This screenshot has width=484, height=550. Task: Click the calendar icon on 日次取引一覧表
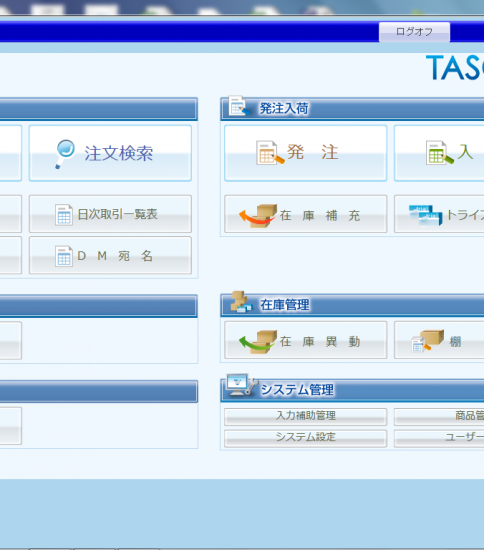tap(64, 215)
